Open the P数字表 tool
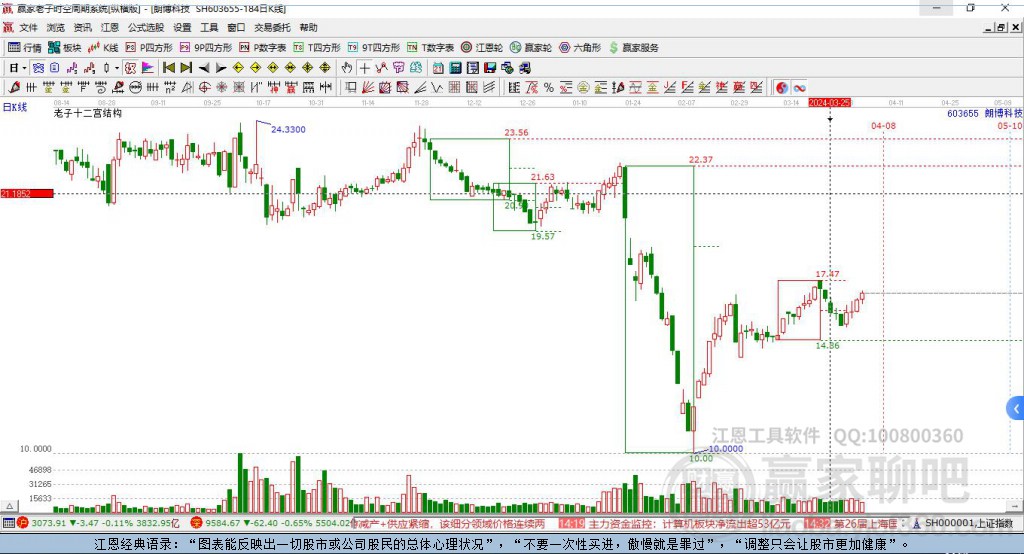 (263, 48)
